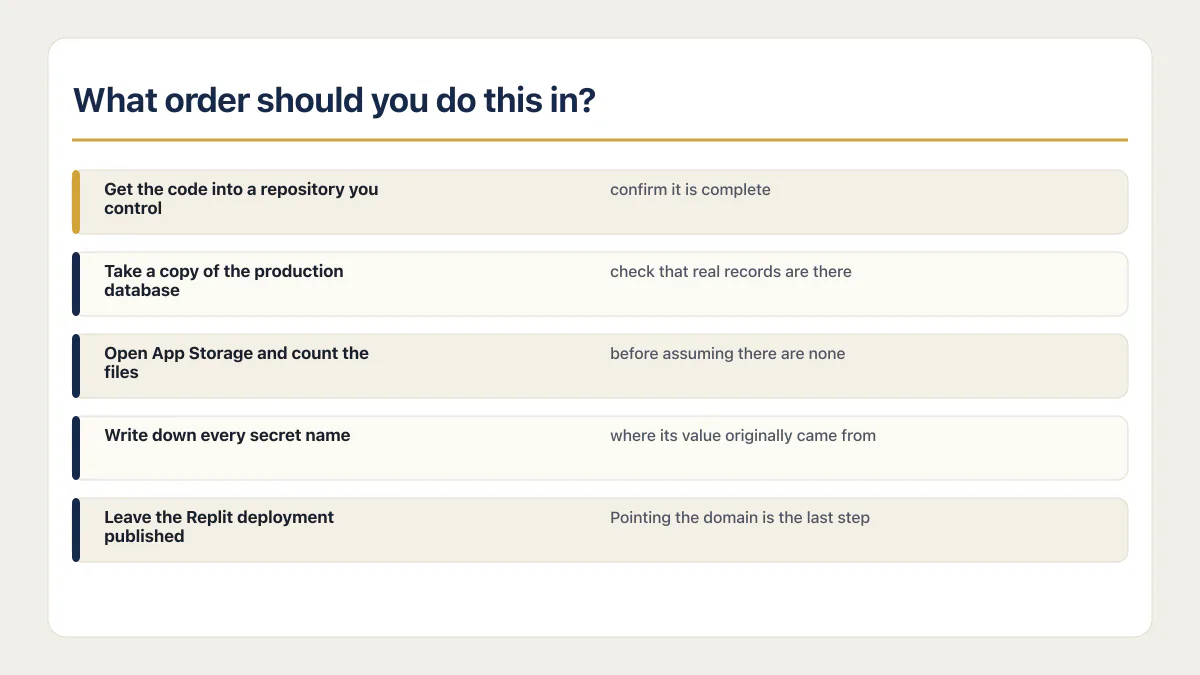This screenshot has height=675, width=1200.
Task: Select the 'Take a copy of the production database' heading
Action: click(x=224, y=281)
